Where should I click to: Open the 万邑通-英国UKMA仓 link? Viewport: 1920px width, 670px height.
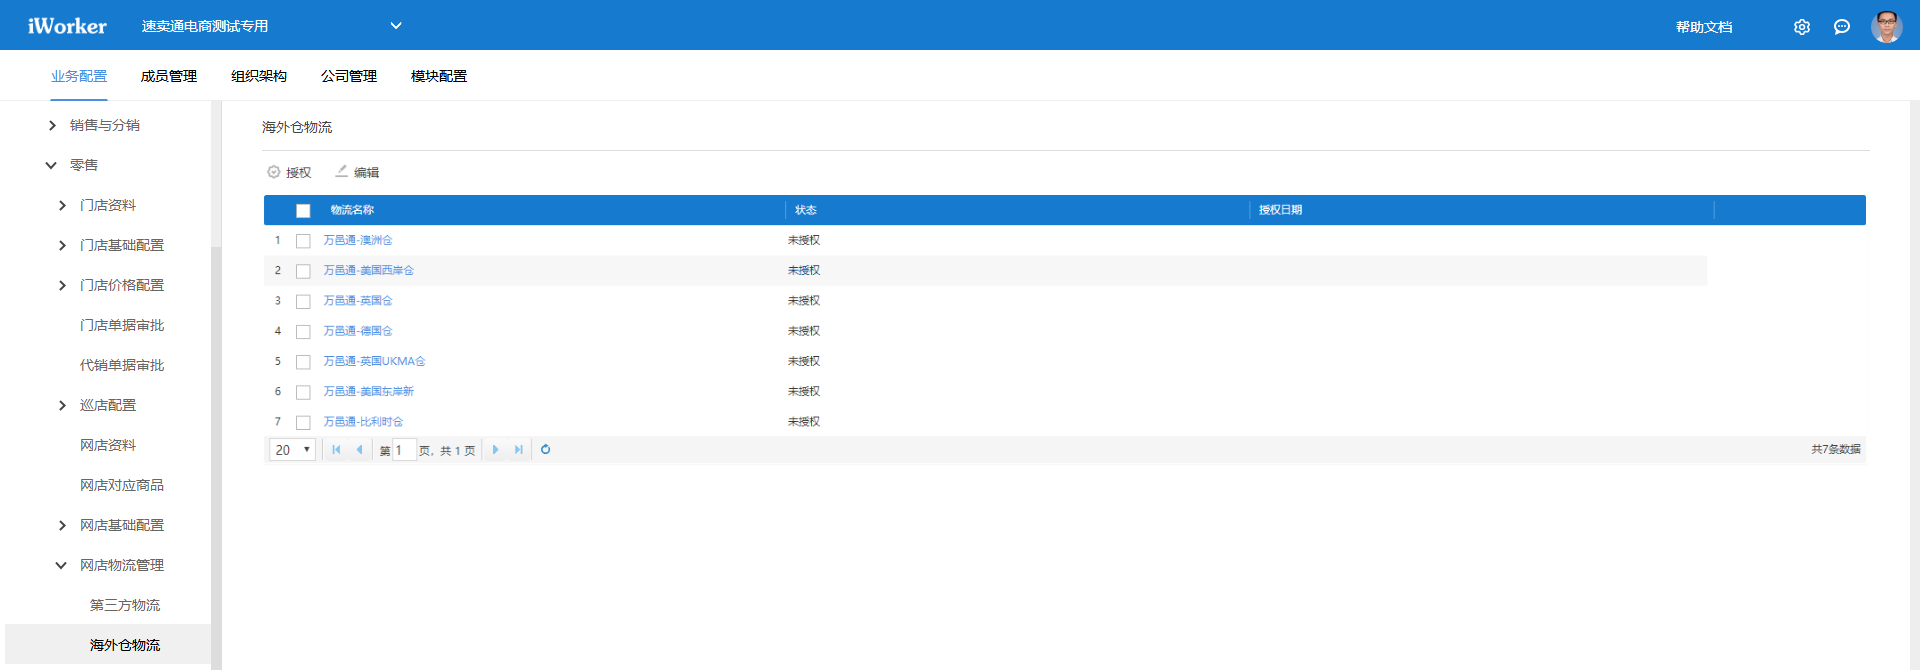(374, 361)
